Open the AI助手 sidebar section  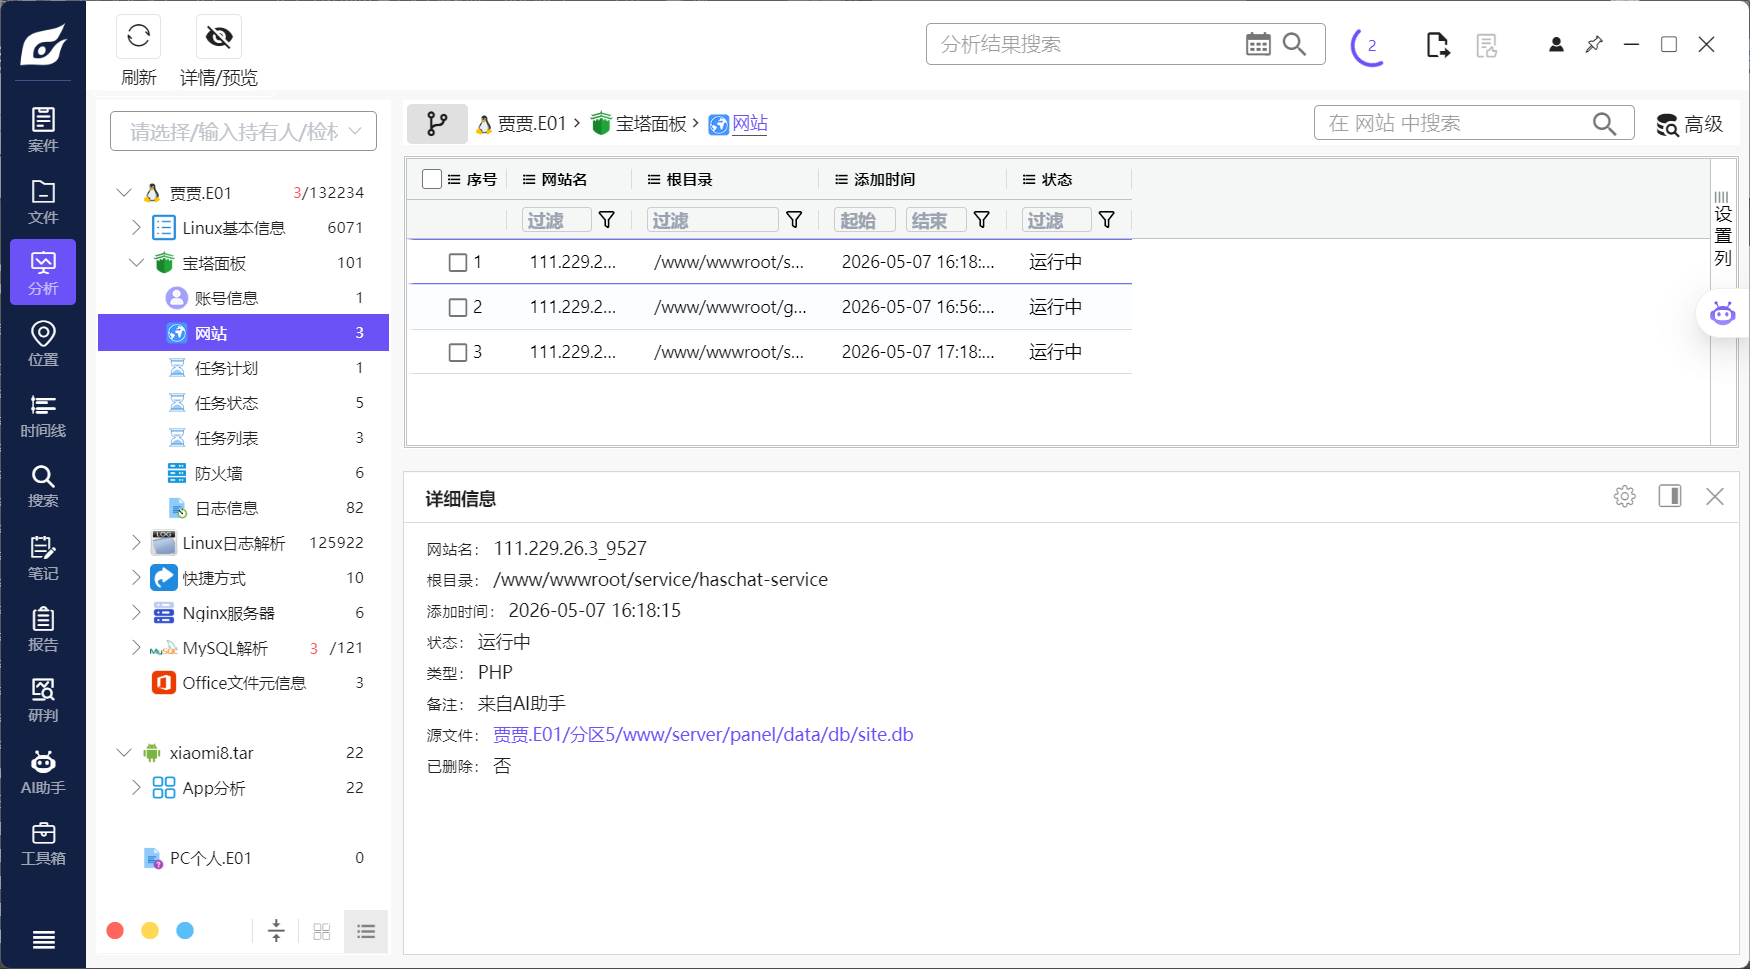tap(43, 772)
